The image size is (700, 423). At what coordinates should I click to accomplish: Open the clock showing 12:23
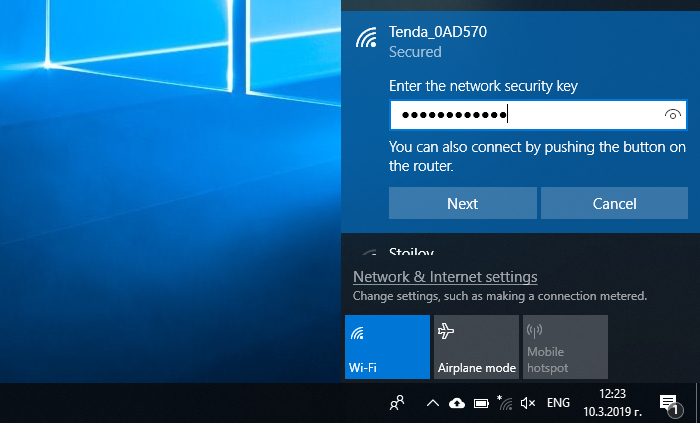[x=613, y=403]
